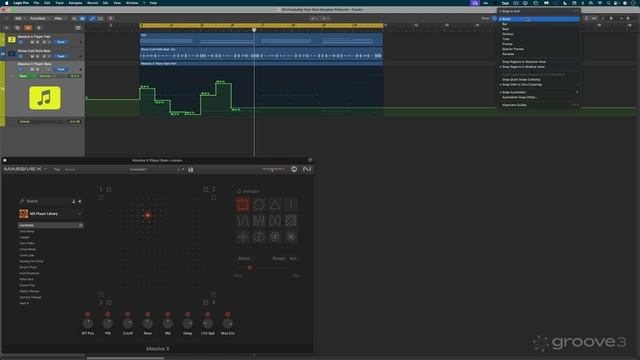The image size is (640, 360).
Task: Click the Massive X Player Pad track icon
Action: point(11,40)
